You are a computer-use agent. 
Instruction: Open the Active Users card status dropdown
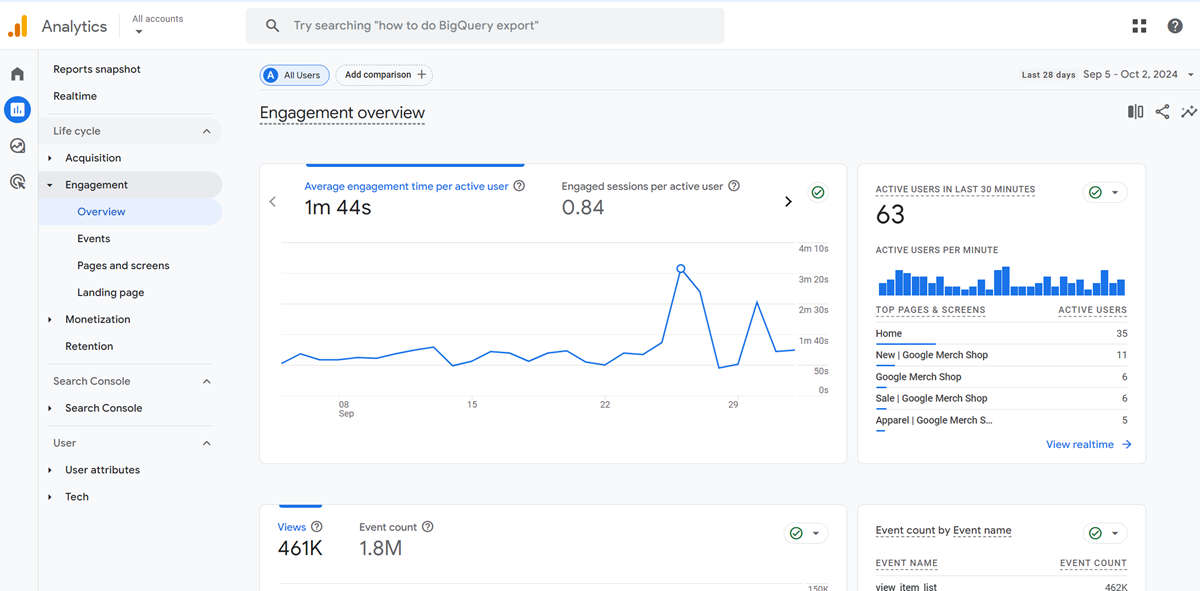click(x=1105, y=192)
